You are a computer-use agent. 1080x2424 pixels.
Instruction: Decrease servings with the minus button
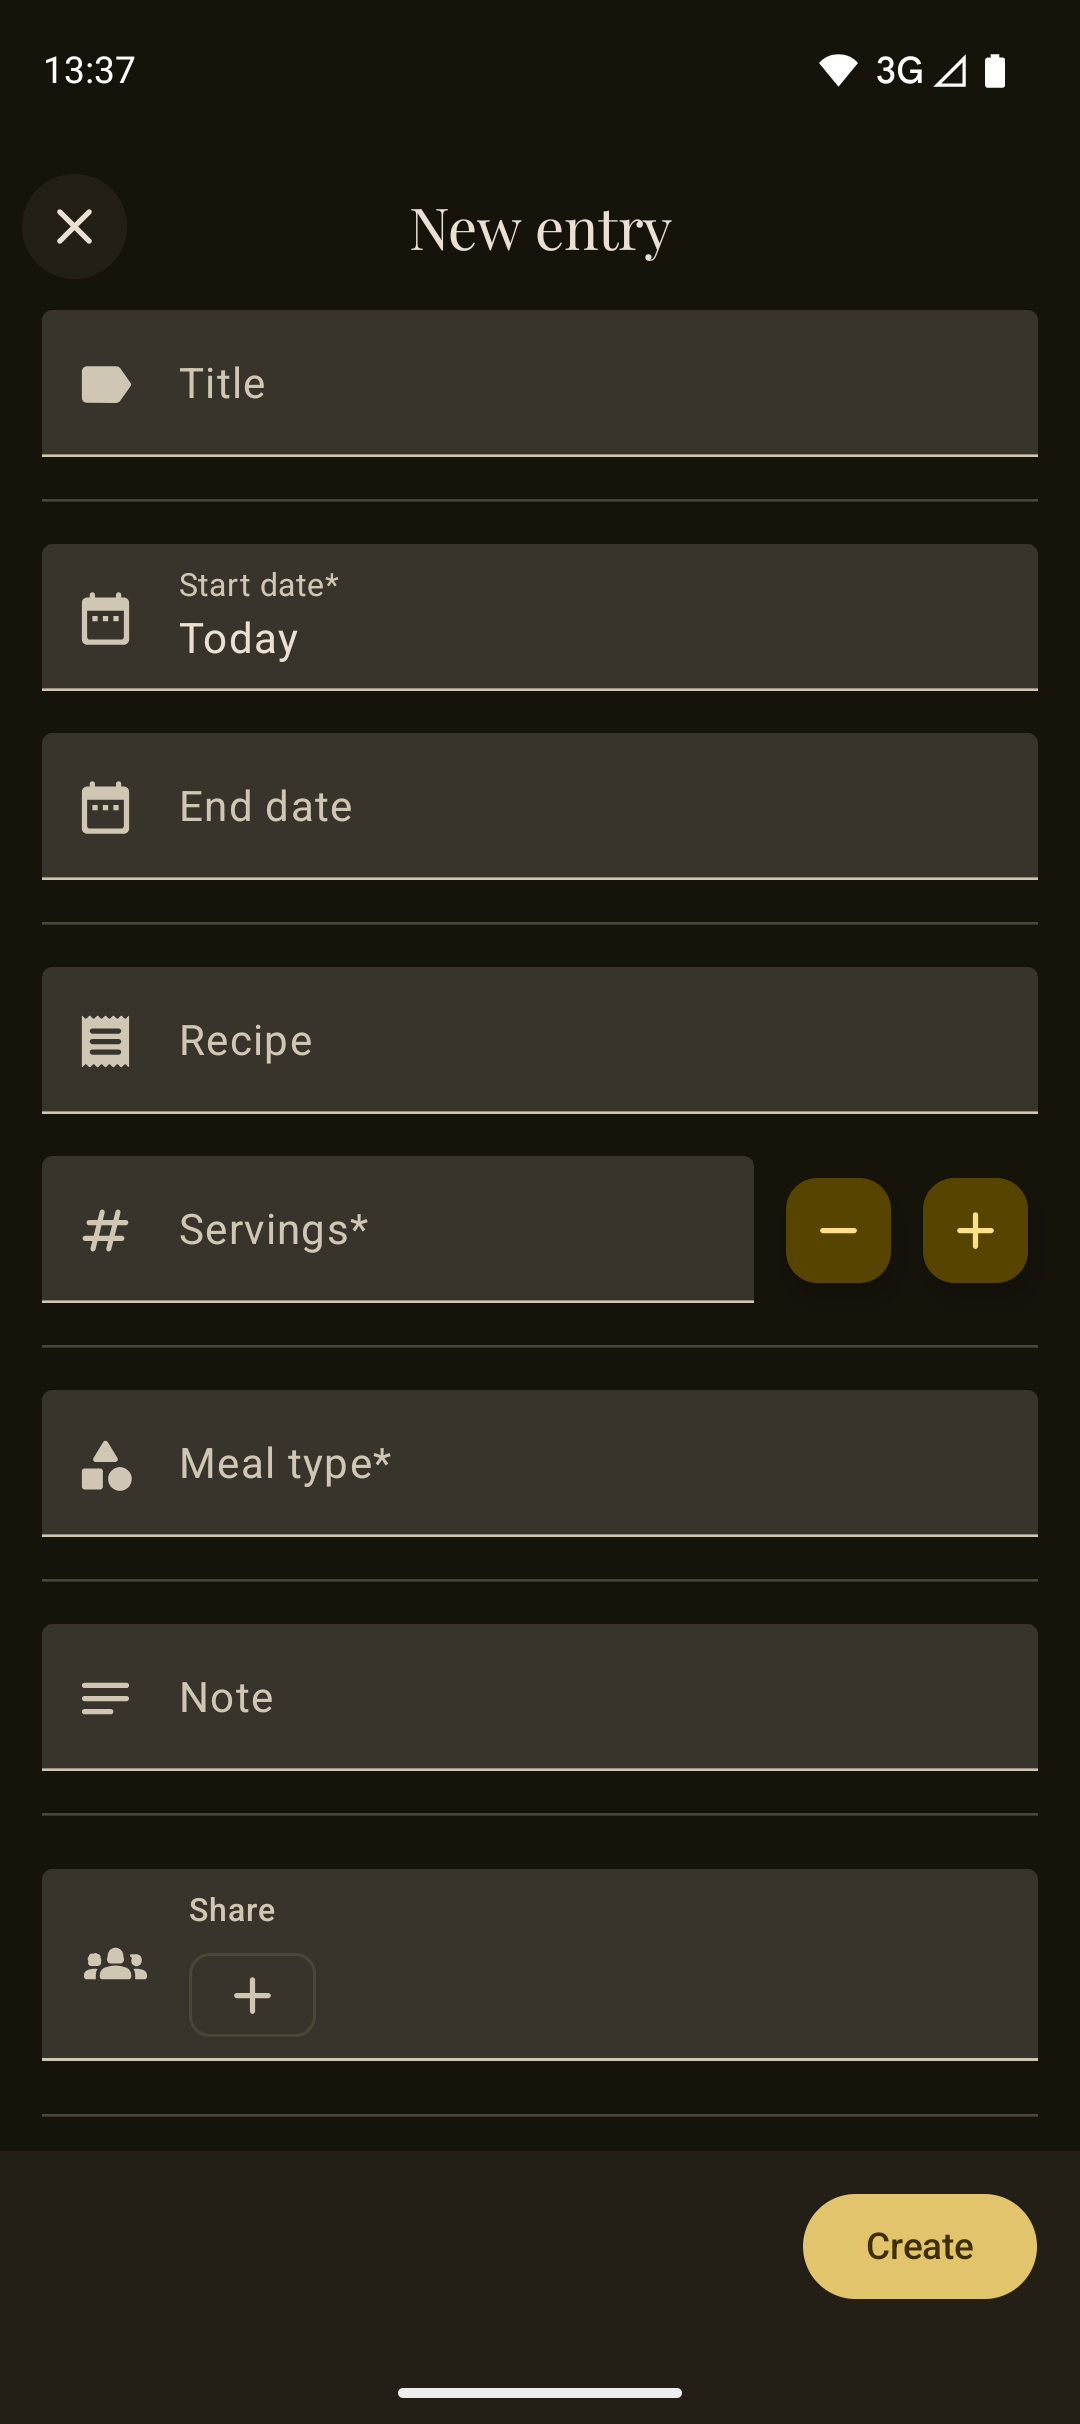(x=838, y=1230)
